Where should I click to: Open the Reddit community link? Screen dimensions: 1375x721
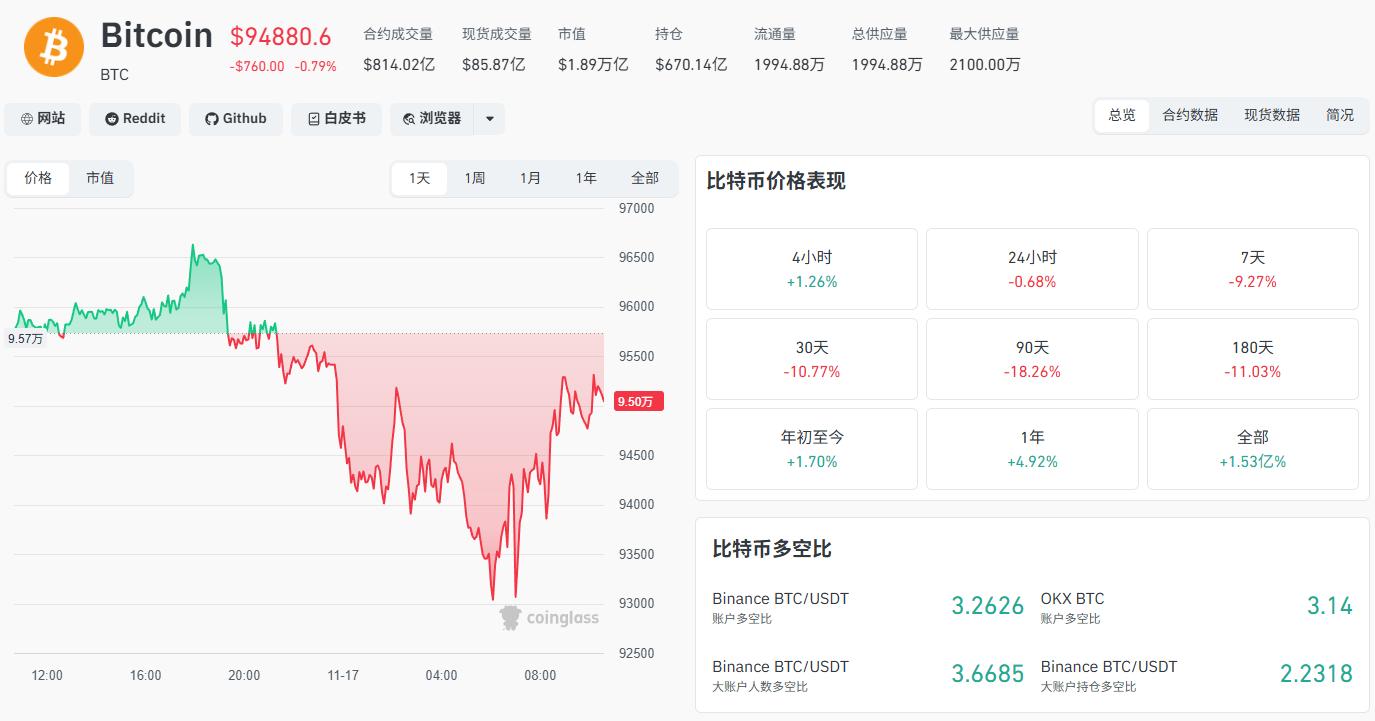pos(134,118)
